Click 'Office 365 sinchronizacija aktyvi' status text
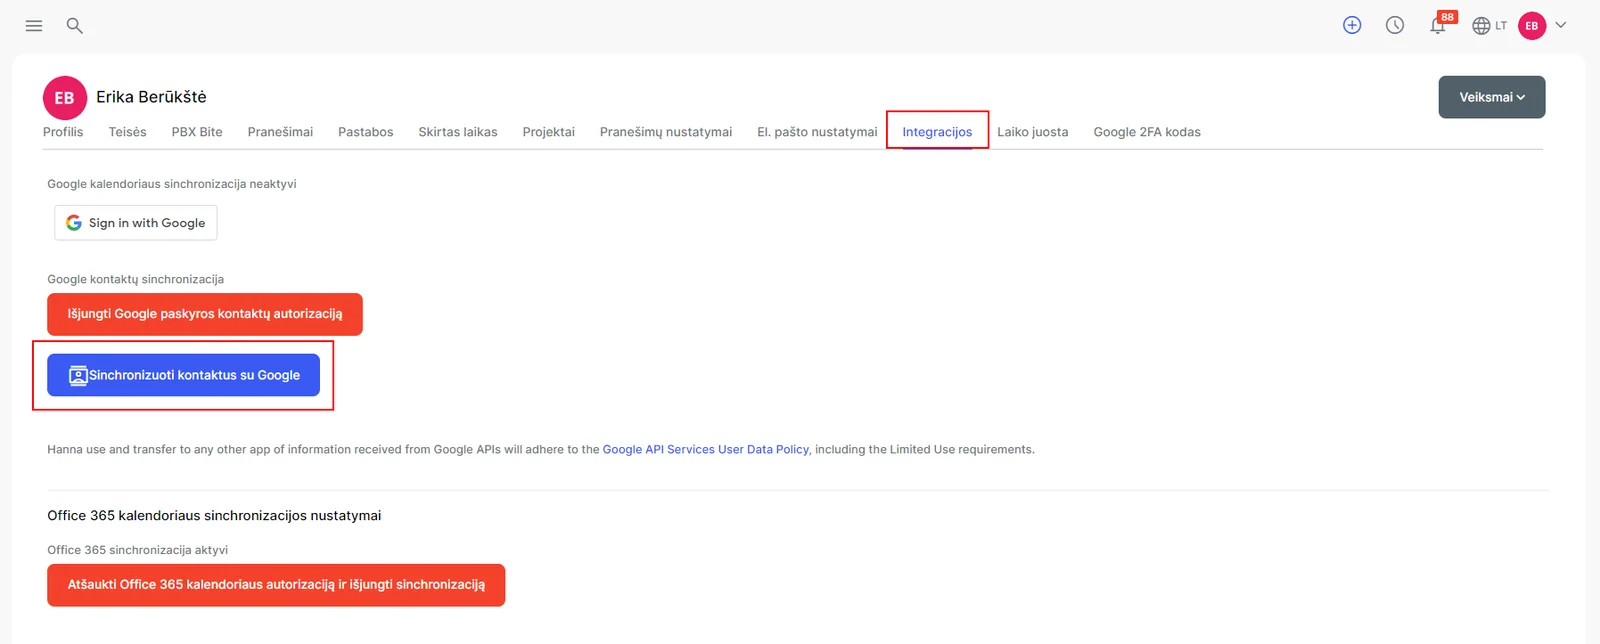This screenshot has height=644, width=1600. click(138, 550)
